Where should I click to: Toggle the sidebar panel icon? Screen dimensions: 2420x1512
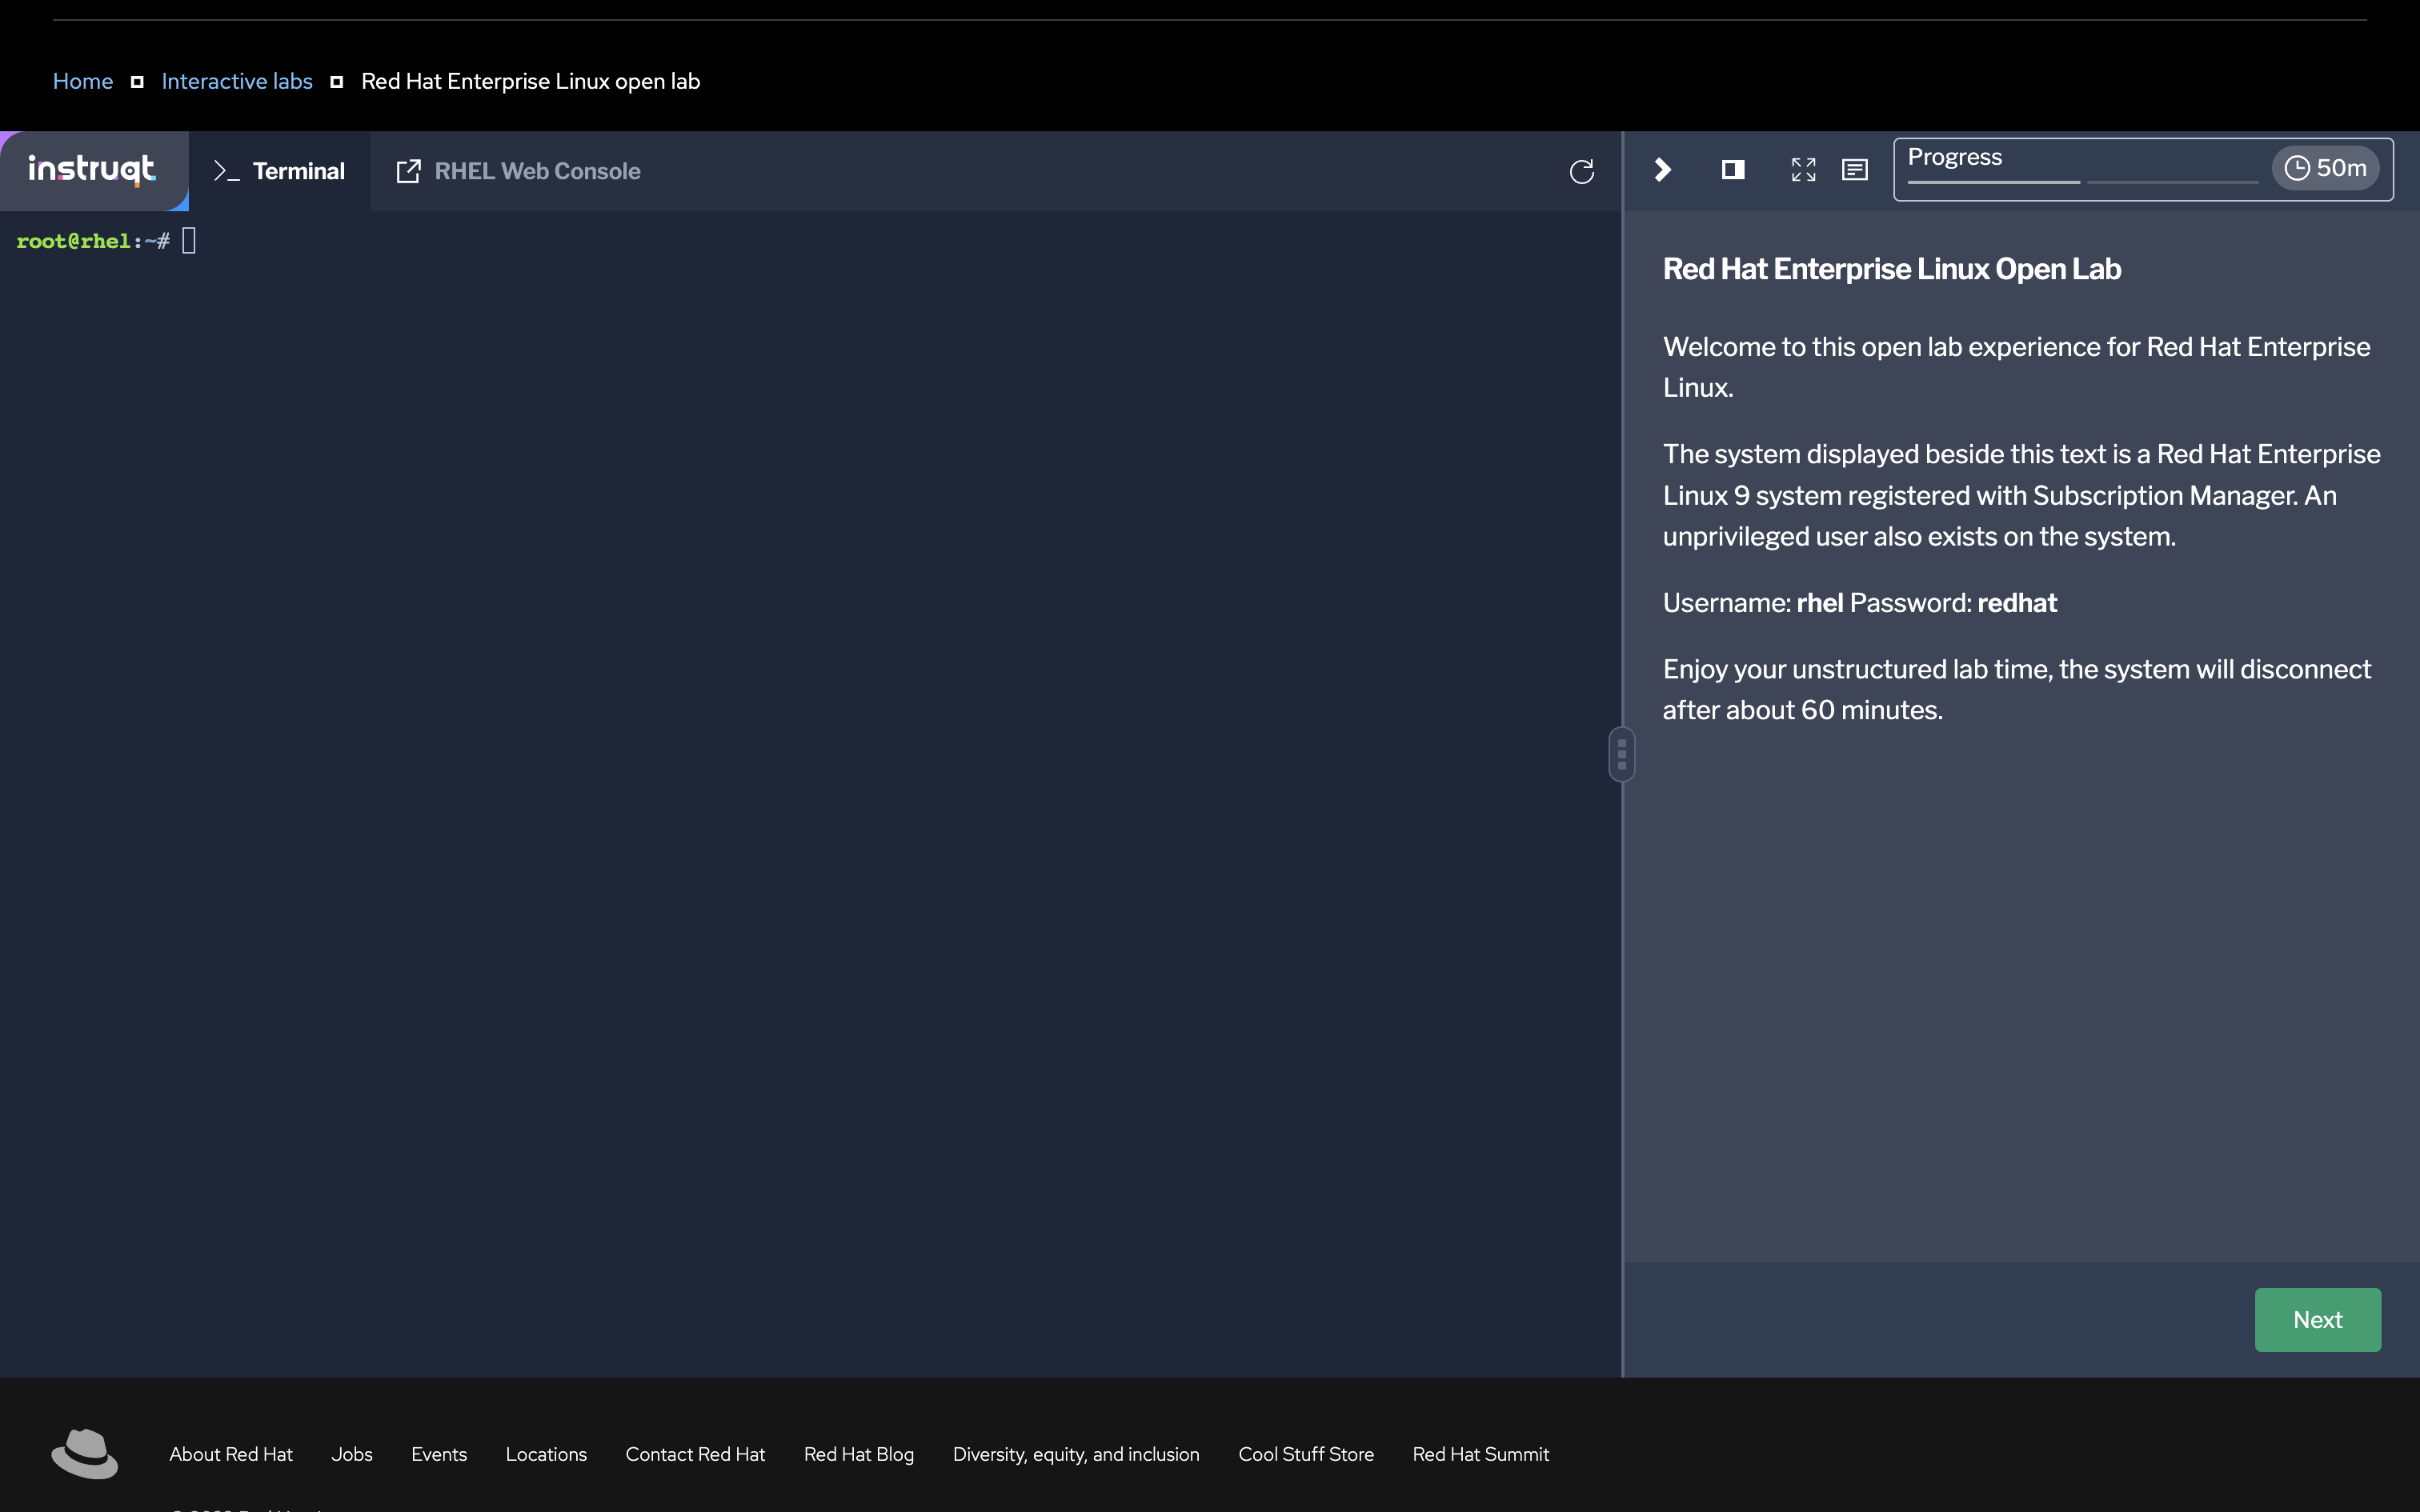pyautogui.click(x=1733, y=169)
